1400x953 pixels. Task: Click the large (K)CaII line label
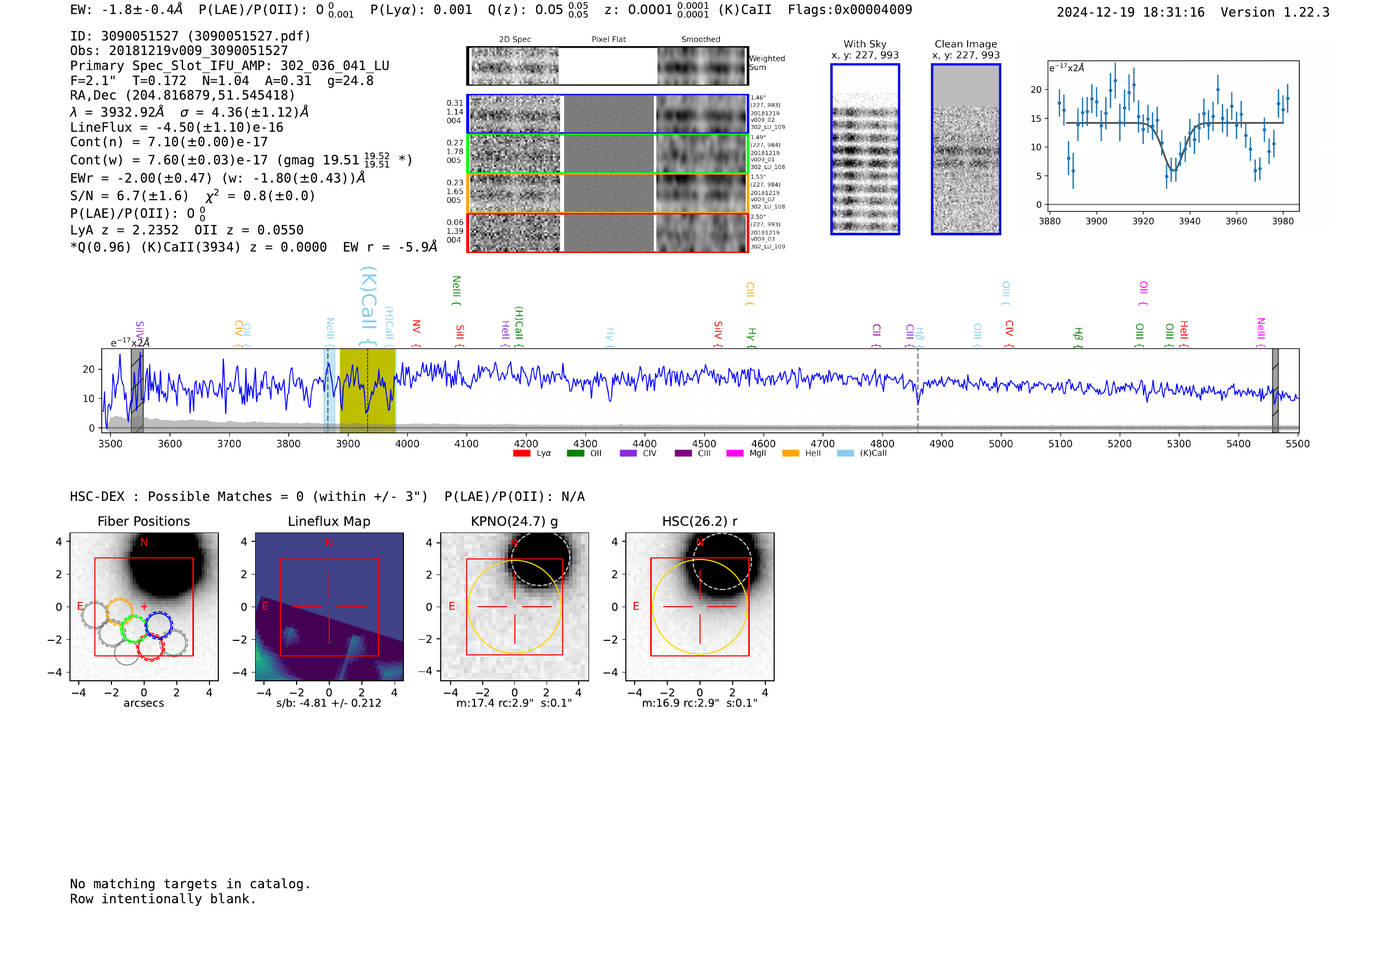click(367, 306)
